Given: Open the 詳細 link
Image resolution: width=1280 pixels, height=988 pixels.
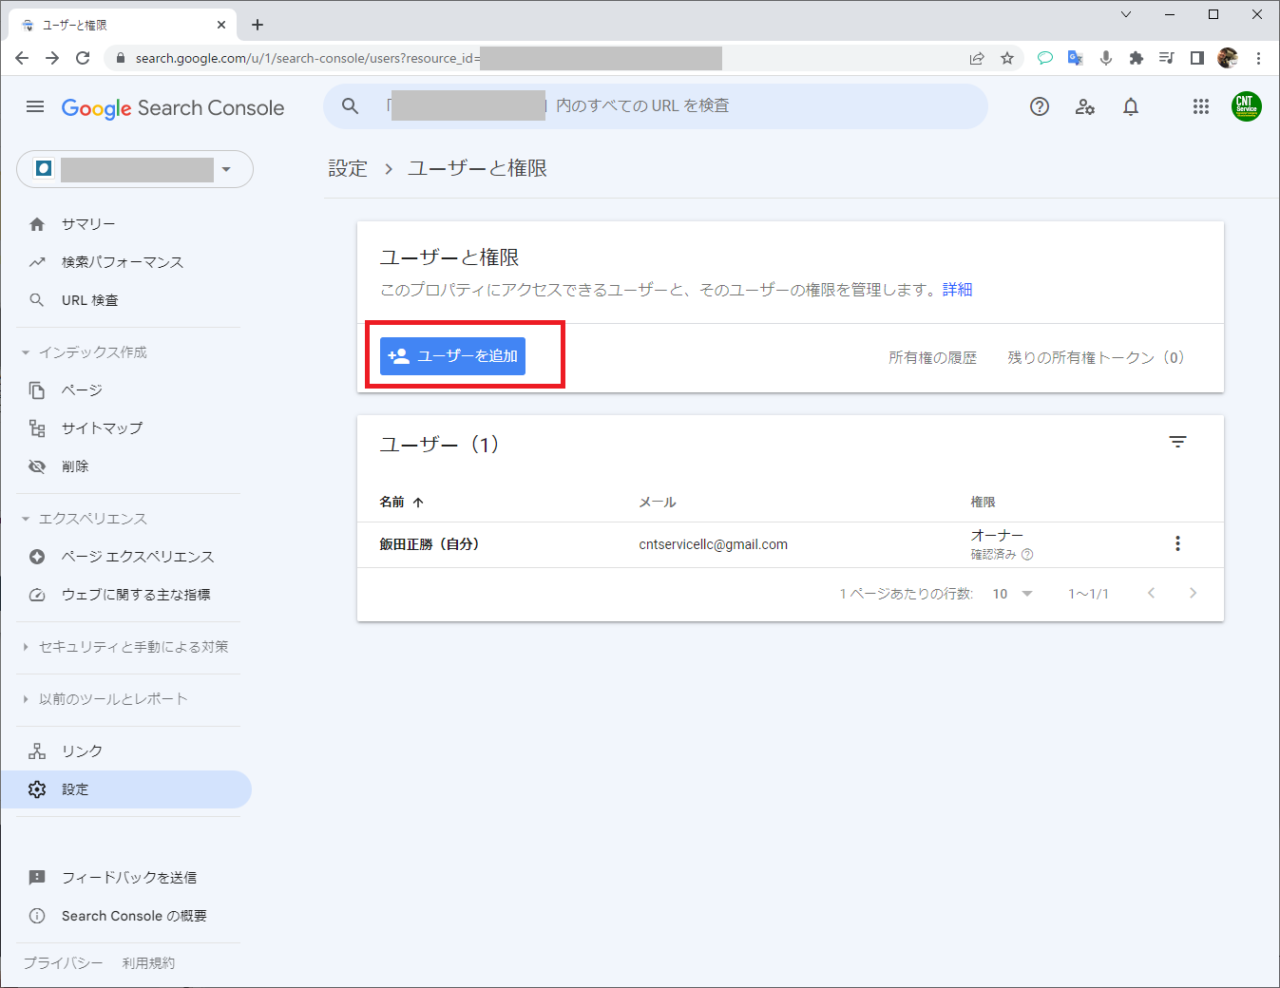Looking at the screenshot, I should coord(957,290).
